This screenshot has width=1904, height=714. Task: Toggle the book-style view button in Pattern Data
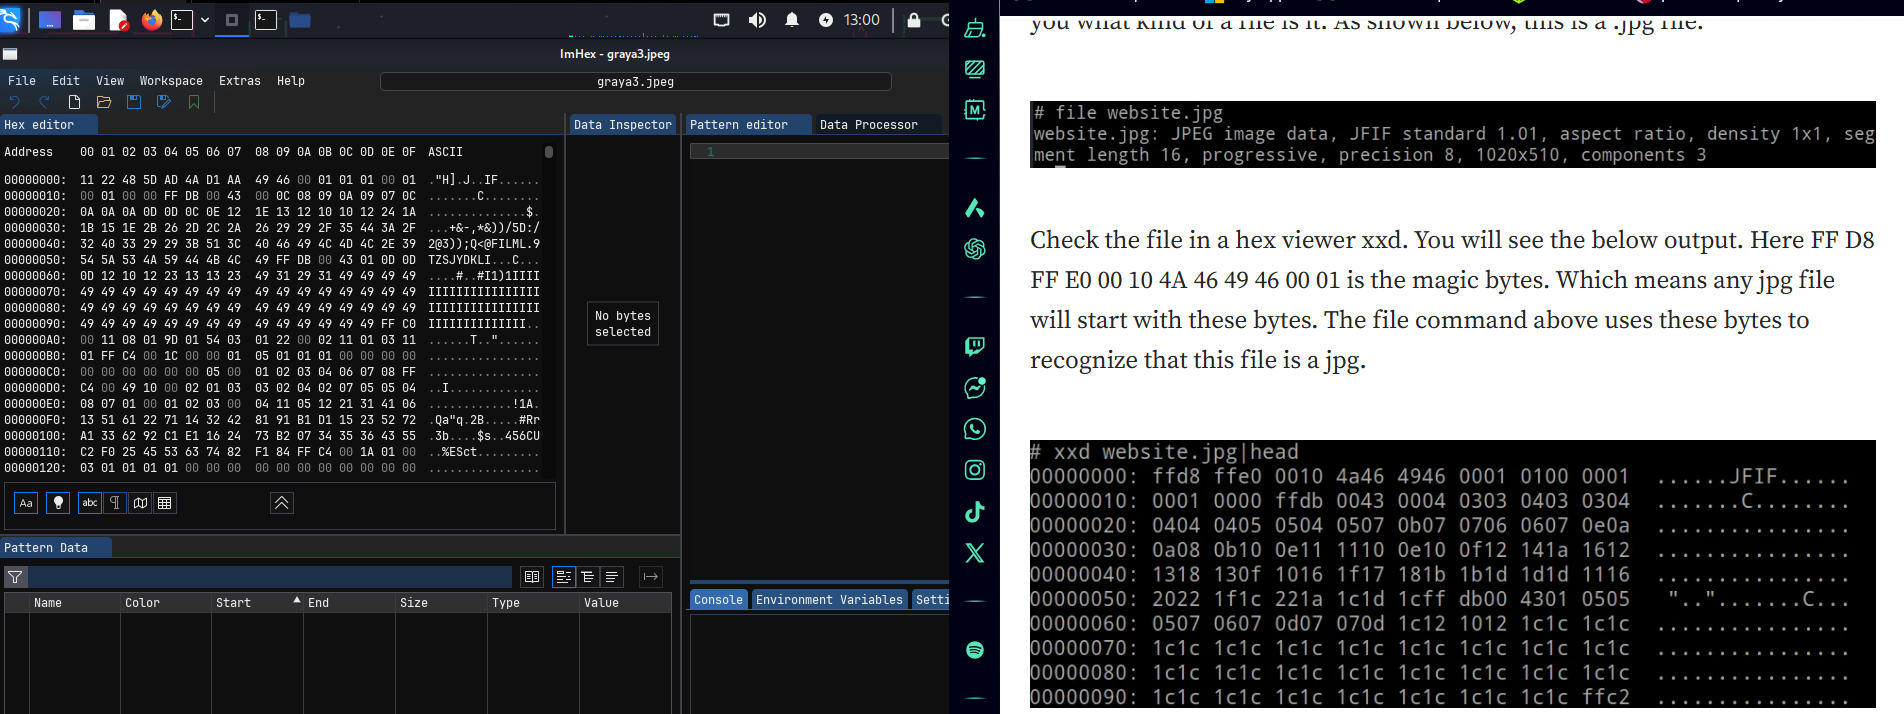pos(532,577)
